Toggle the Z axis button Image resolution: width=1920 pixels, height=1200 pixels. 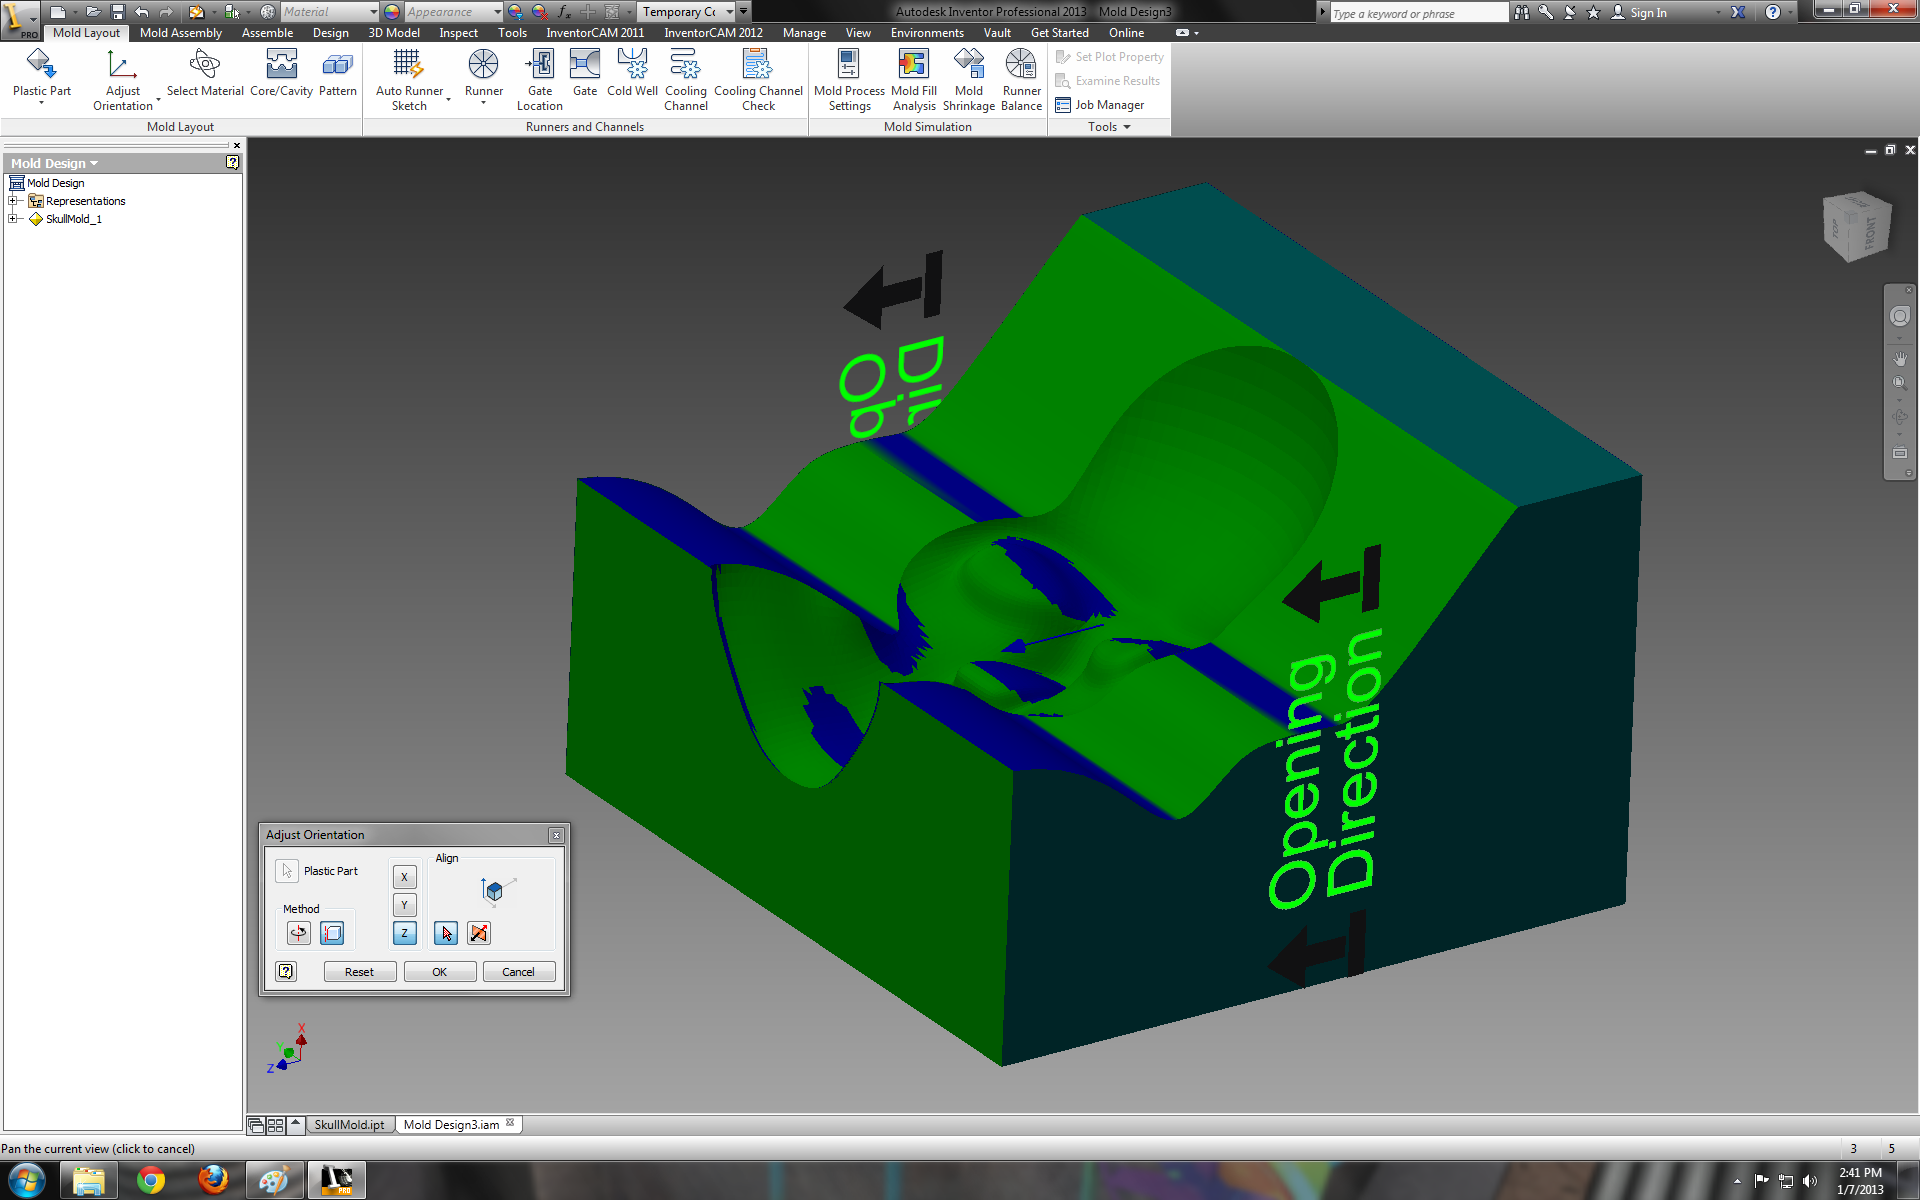pyautogui.click(x=404, y=933)
